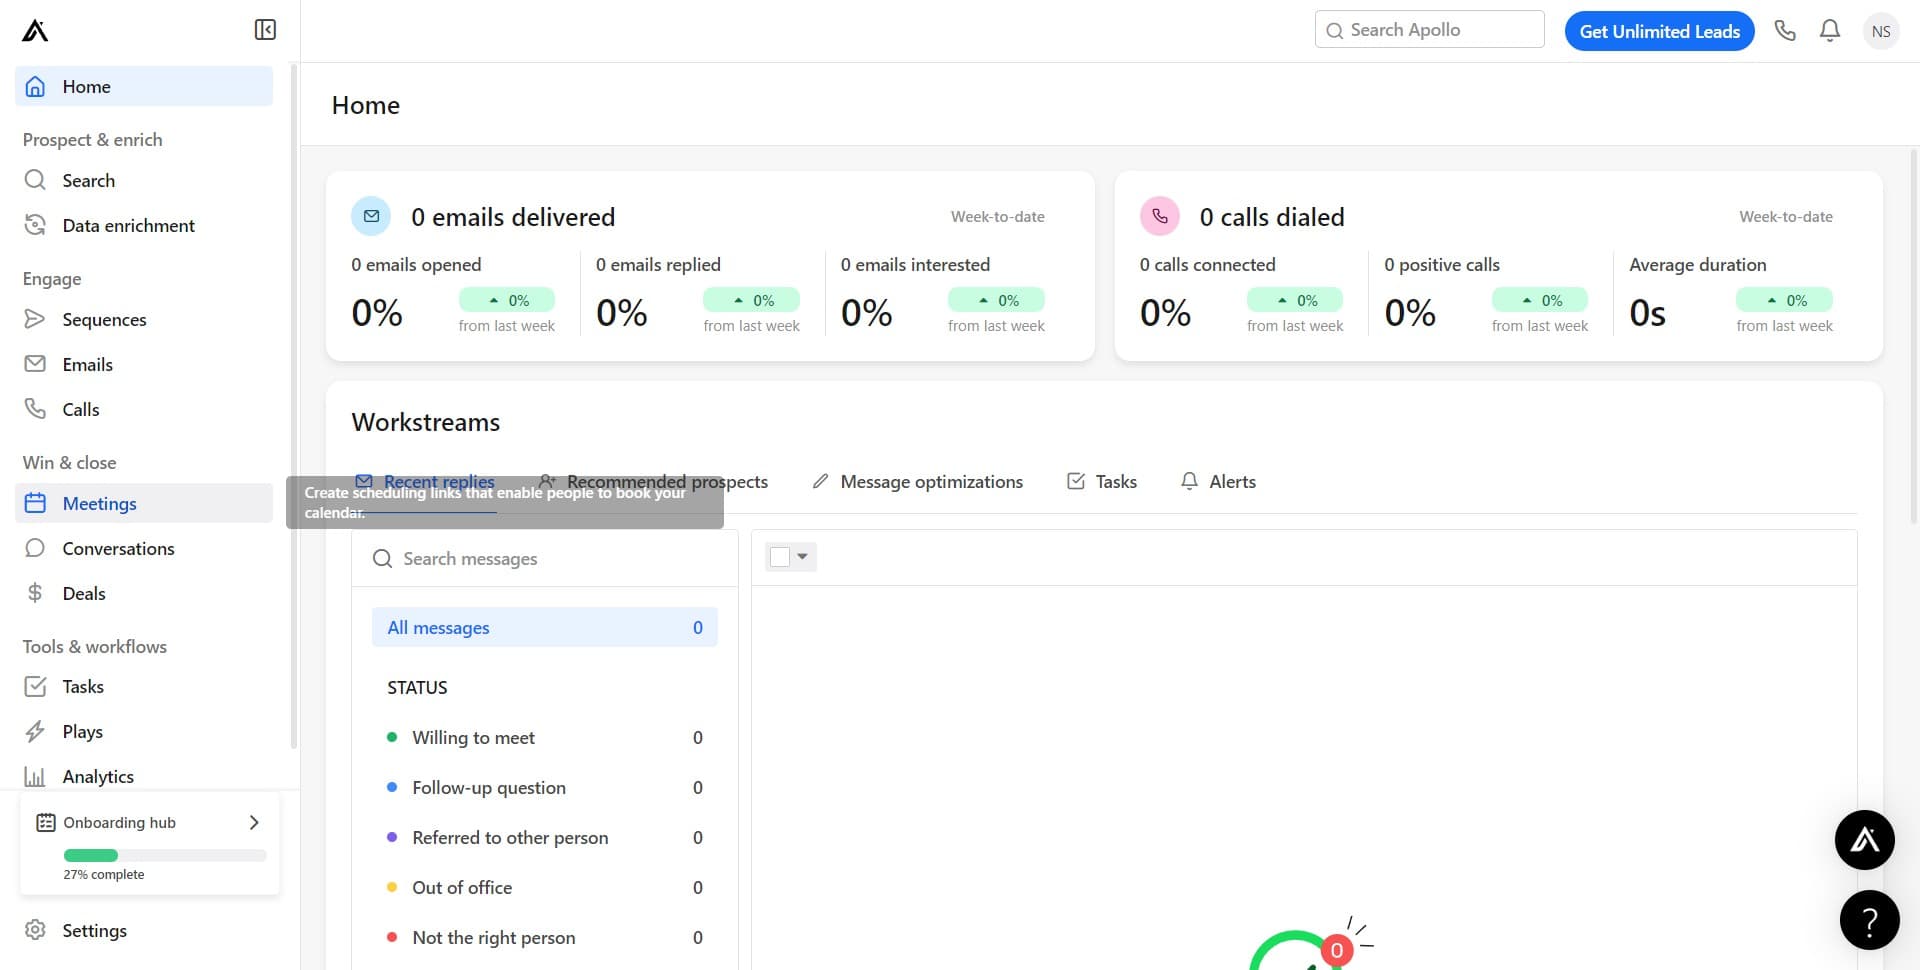Go to Sequences in sidebar
This screenshot has height=970, width=1920.
click(104, 320)
